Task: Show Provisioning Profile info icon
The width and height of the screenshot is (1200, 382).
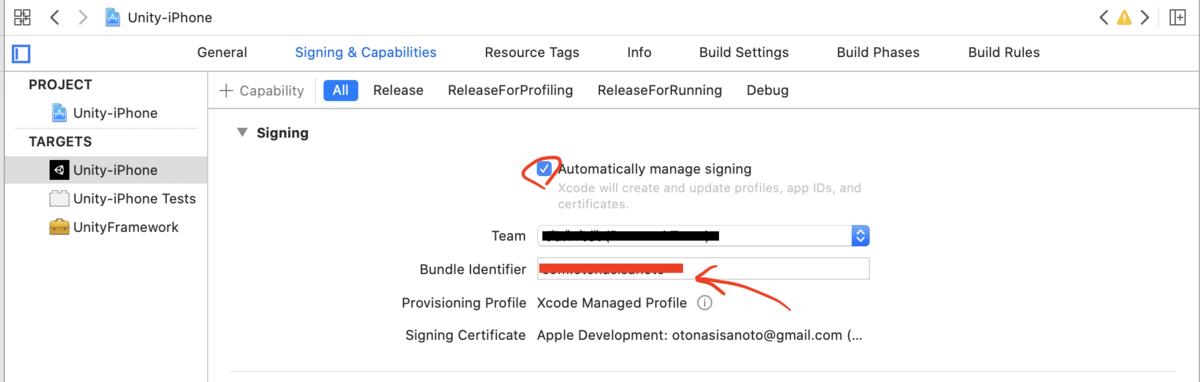Action: (704, 302)
